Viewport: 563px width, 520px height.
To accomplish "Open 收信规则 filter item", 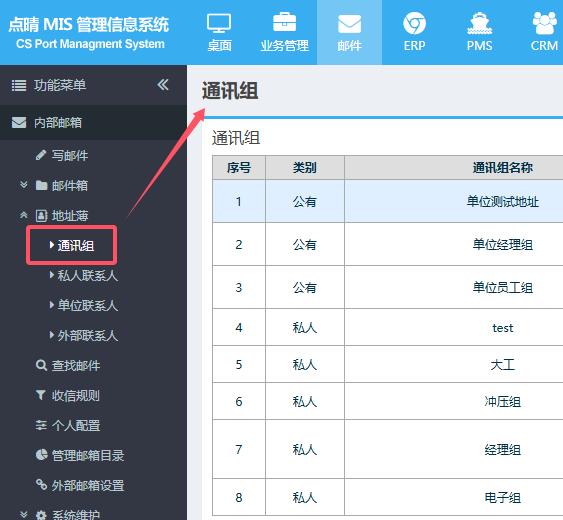I will pyautogui.click(x=68, y=396).
